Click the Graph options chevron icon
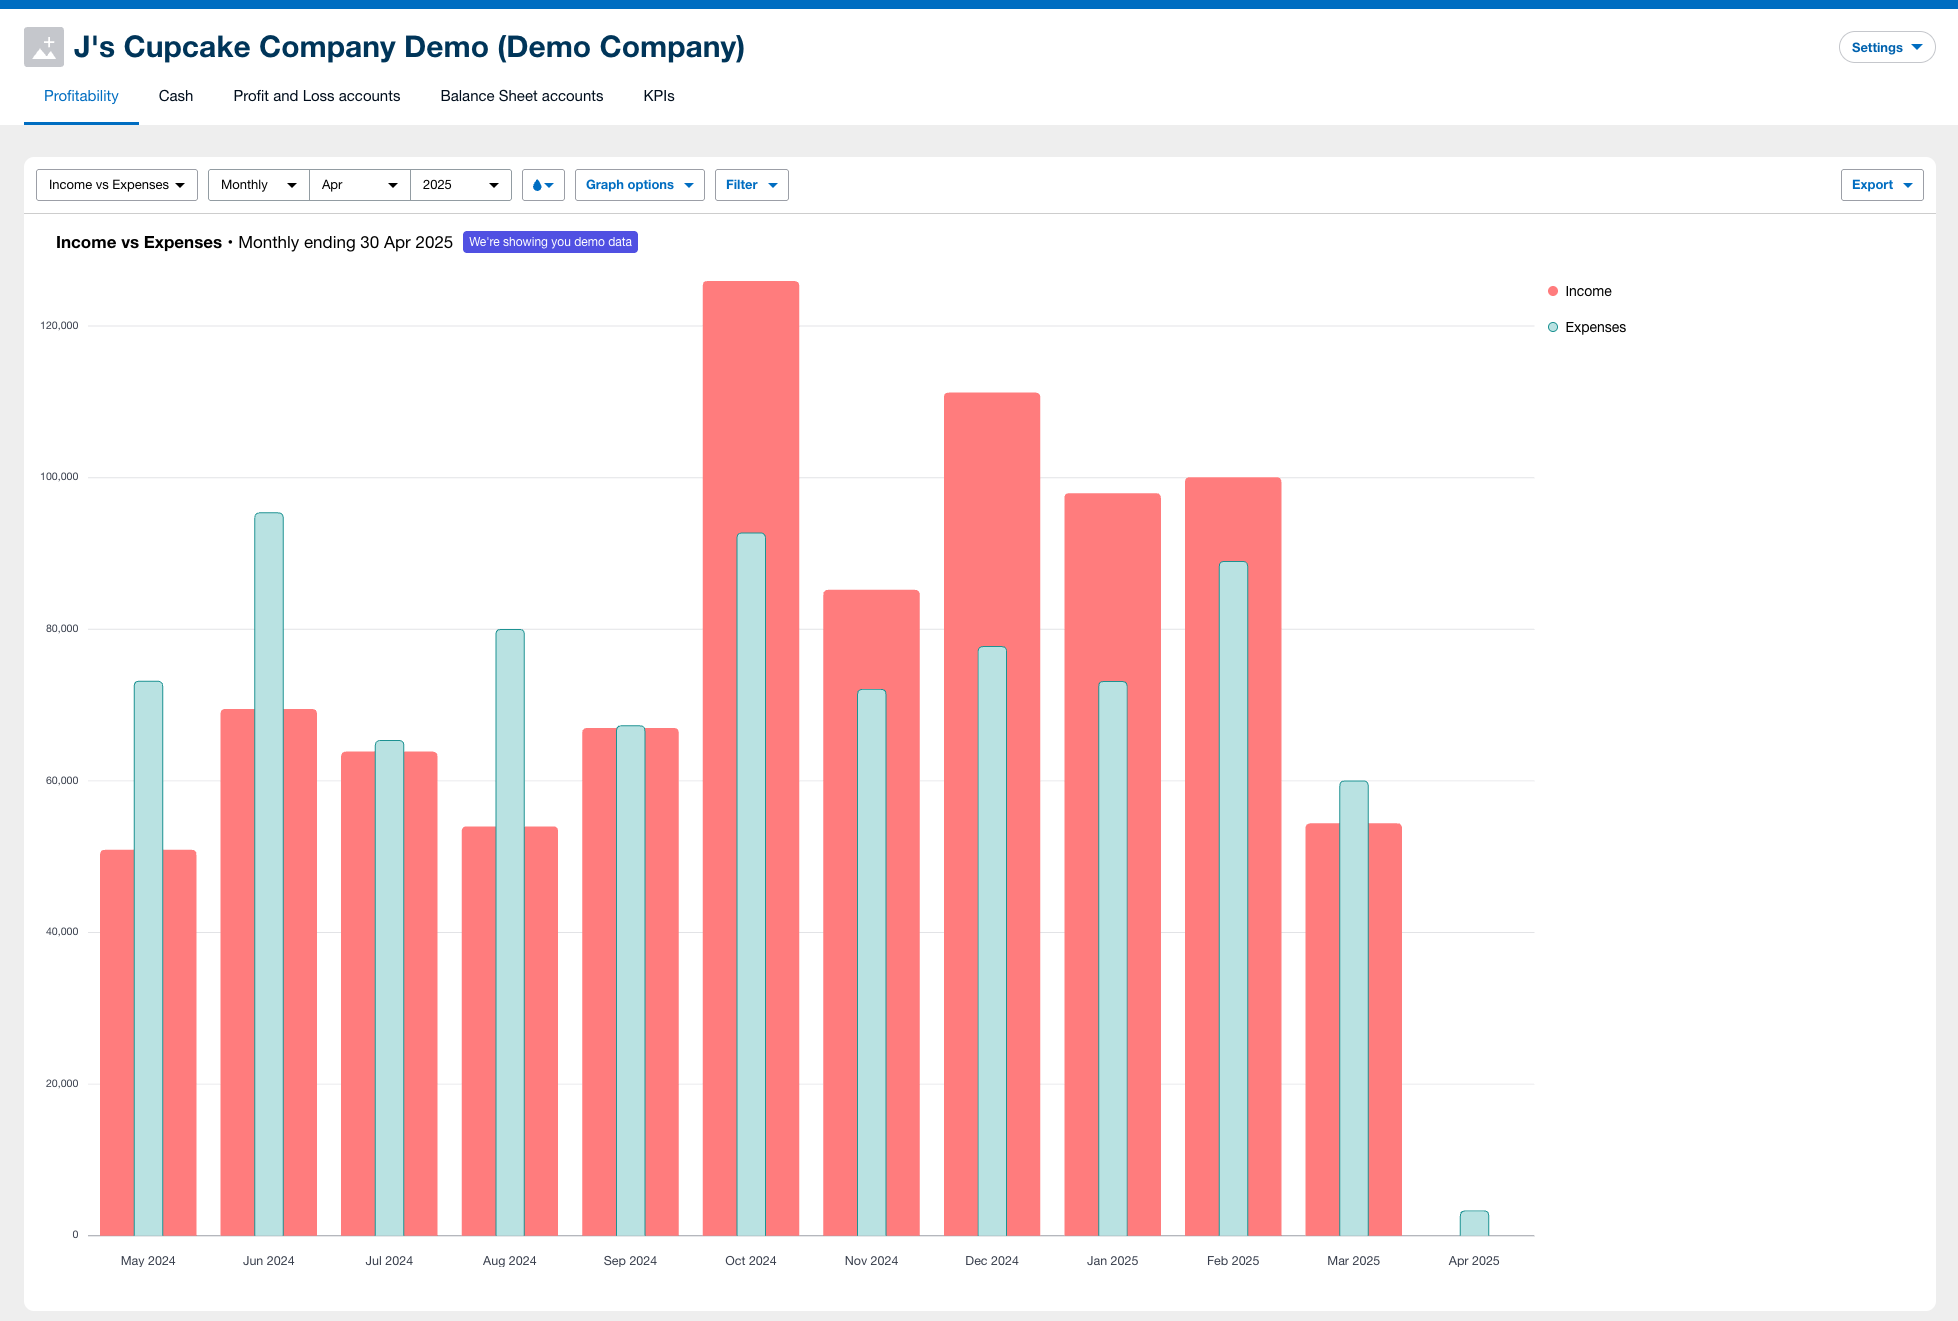The image size is (1958, 1321). (688, 185)
